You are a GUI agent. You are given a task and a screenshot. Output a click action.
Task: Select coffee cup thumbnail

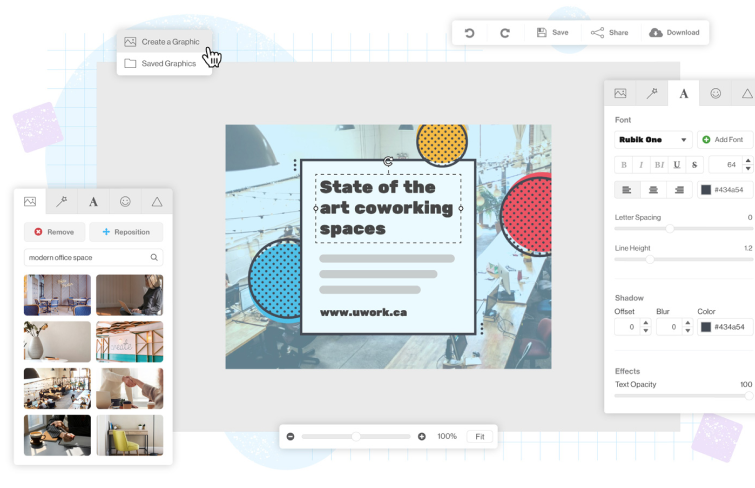click(x=57, y=435)
